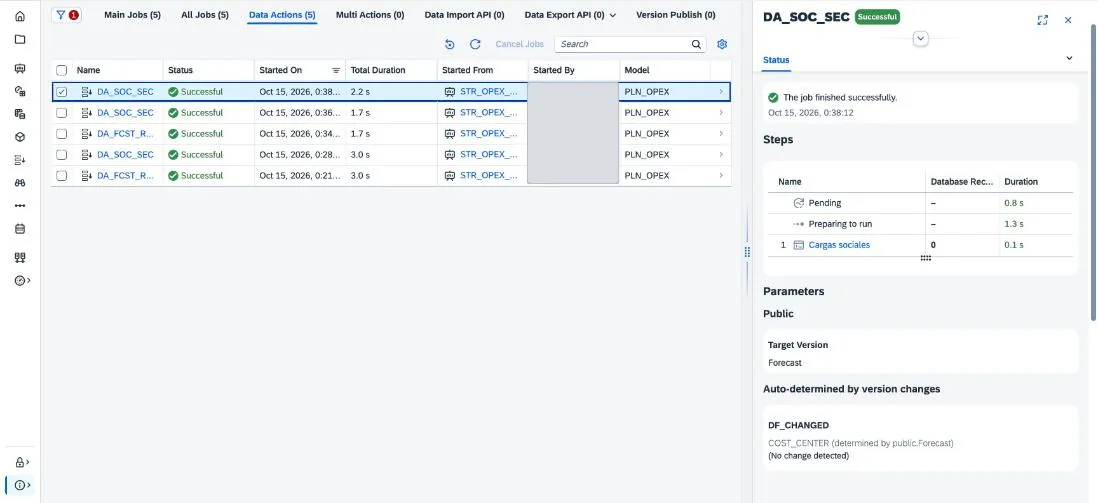Toggle the select-all checkbox in table header

62,70
